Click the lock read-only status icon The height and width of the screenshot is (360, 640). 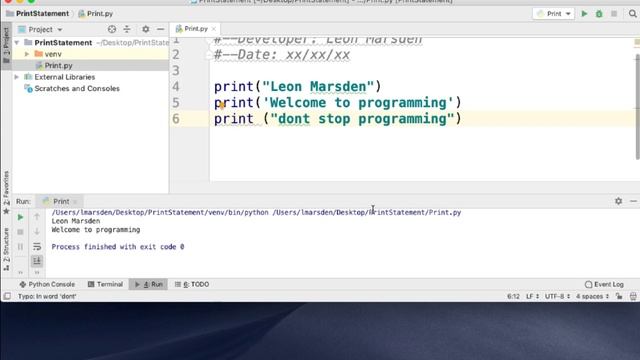(x=619, y=296)
